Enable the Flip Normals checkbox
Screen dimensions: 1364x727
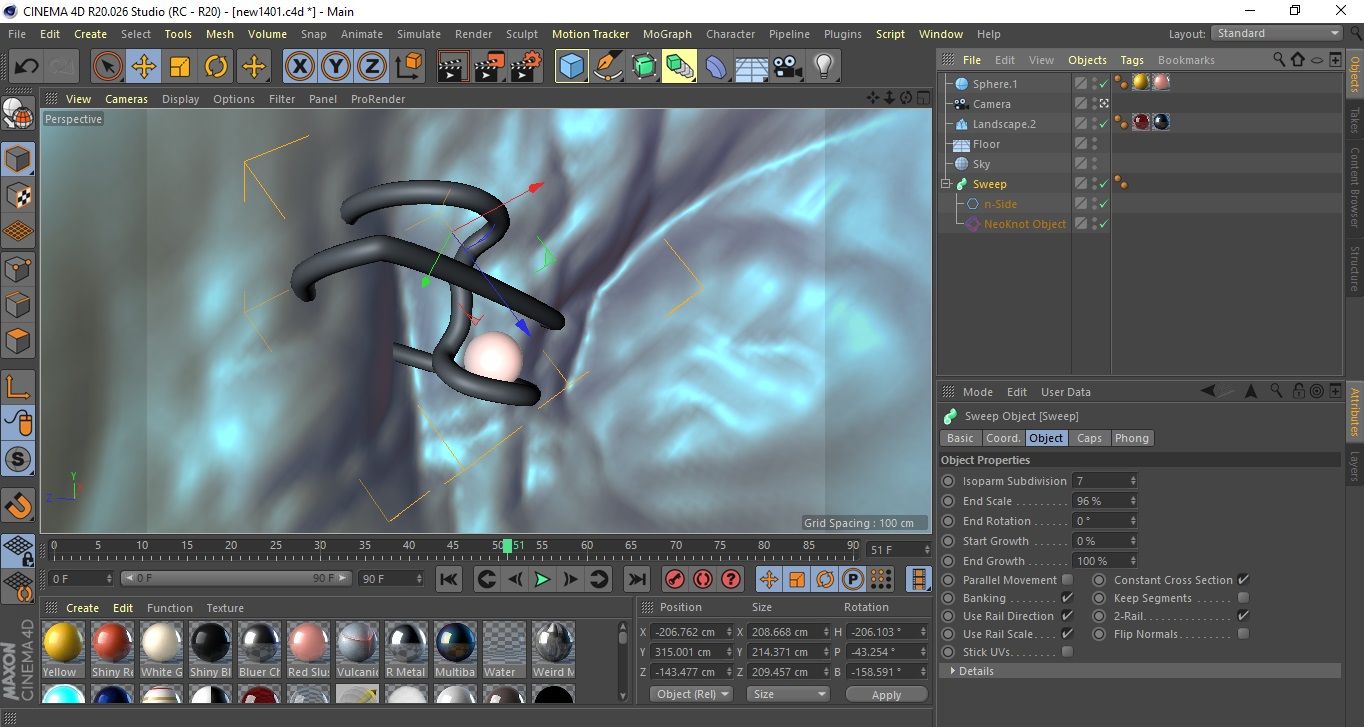point(1243,634)
